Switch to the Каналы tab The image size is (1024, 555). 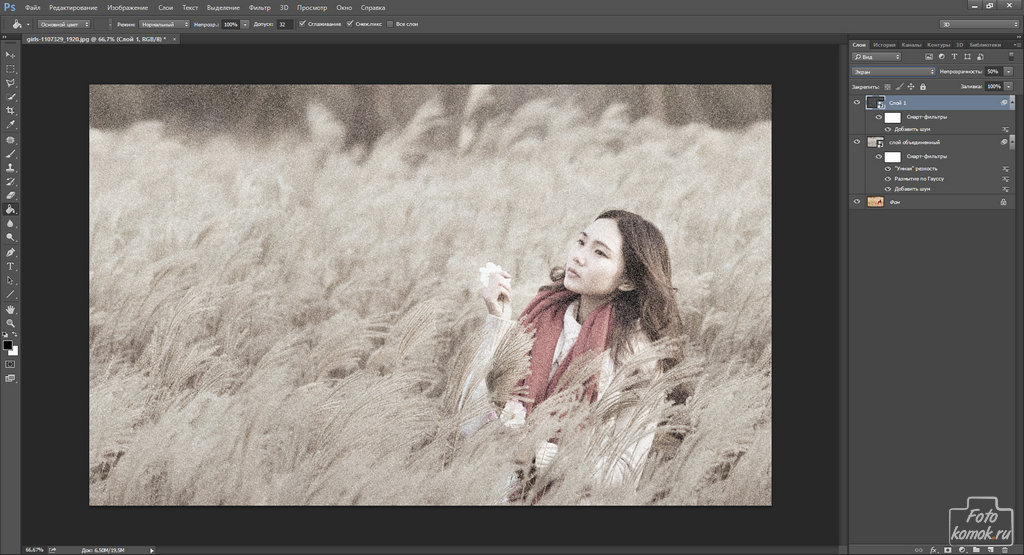(x=911, y=45)
